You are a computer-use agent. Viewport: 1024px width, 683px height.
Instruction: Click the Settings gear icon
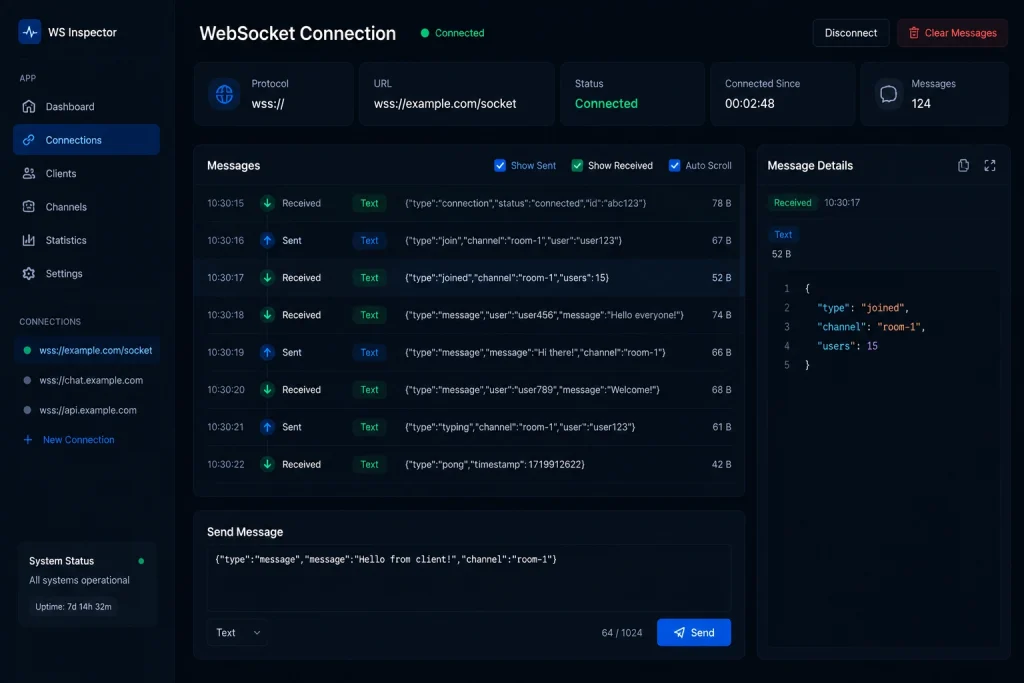29,273
